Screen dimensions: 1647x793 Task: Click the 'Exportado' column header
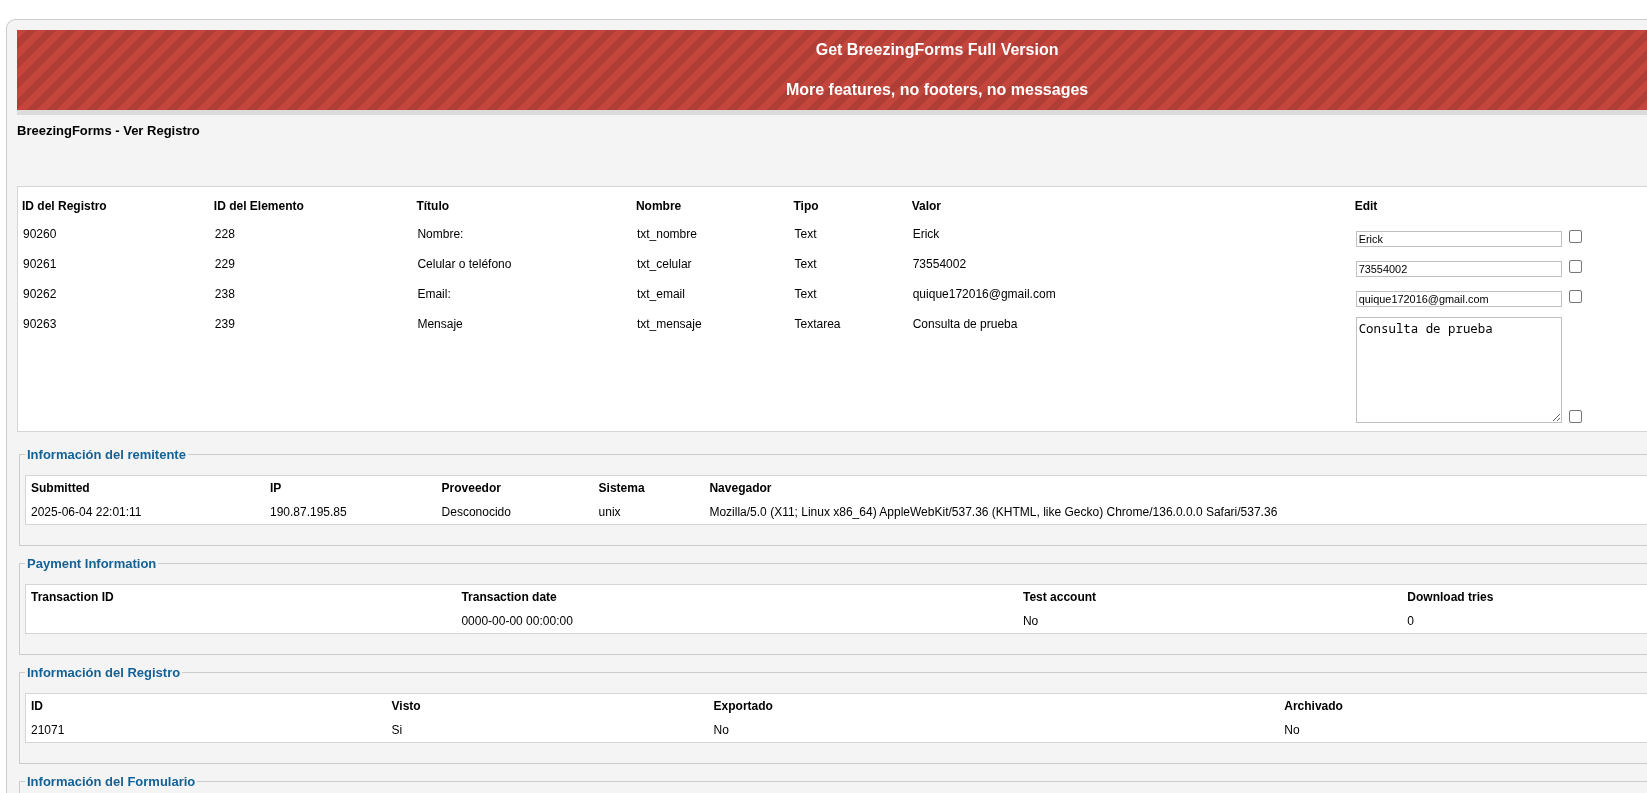pyautogui.click(x=743, y=706)
